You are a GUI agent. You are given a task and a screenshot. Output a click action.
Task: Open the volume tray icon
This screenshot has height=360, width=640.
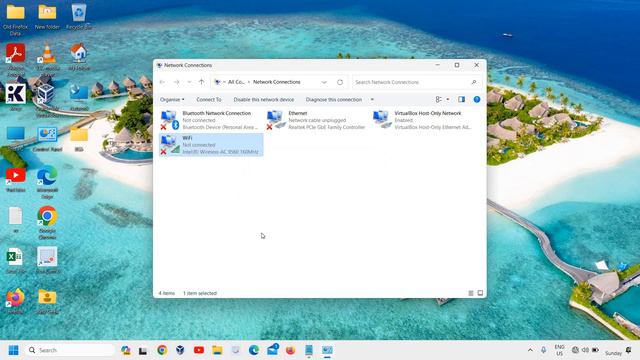(585, 350)
